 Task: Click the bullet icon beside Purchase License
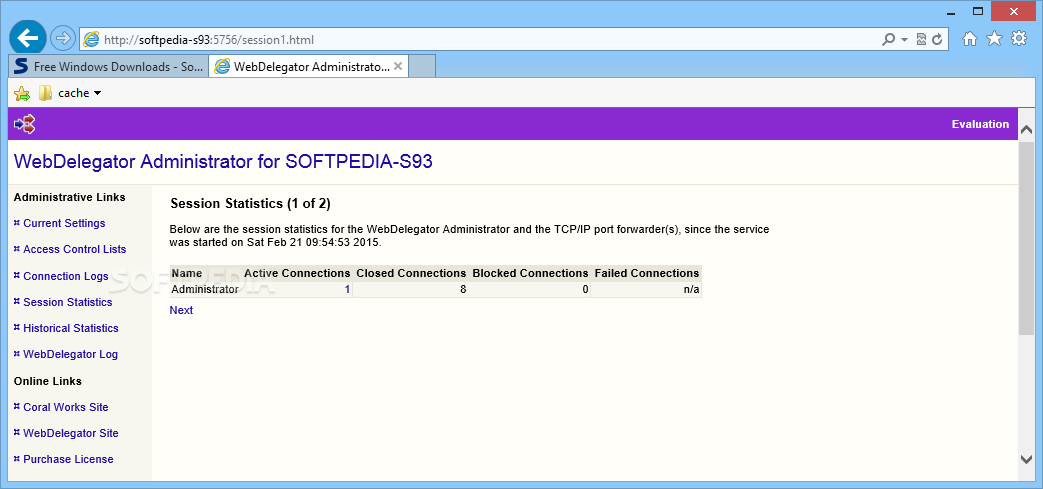[x=17, y=459]
